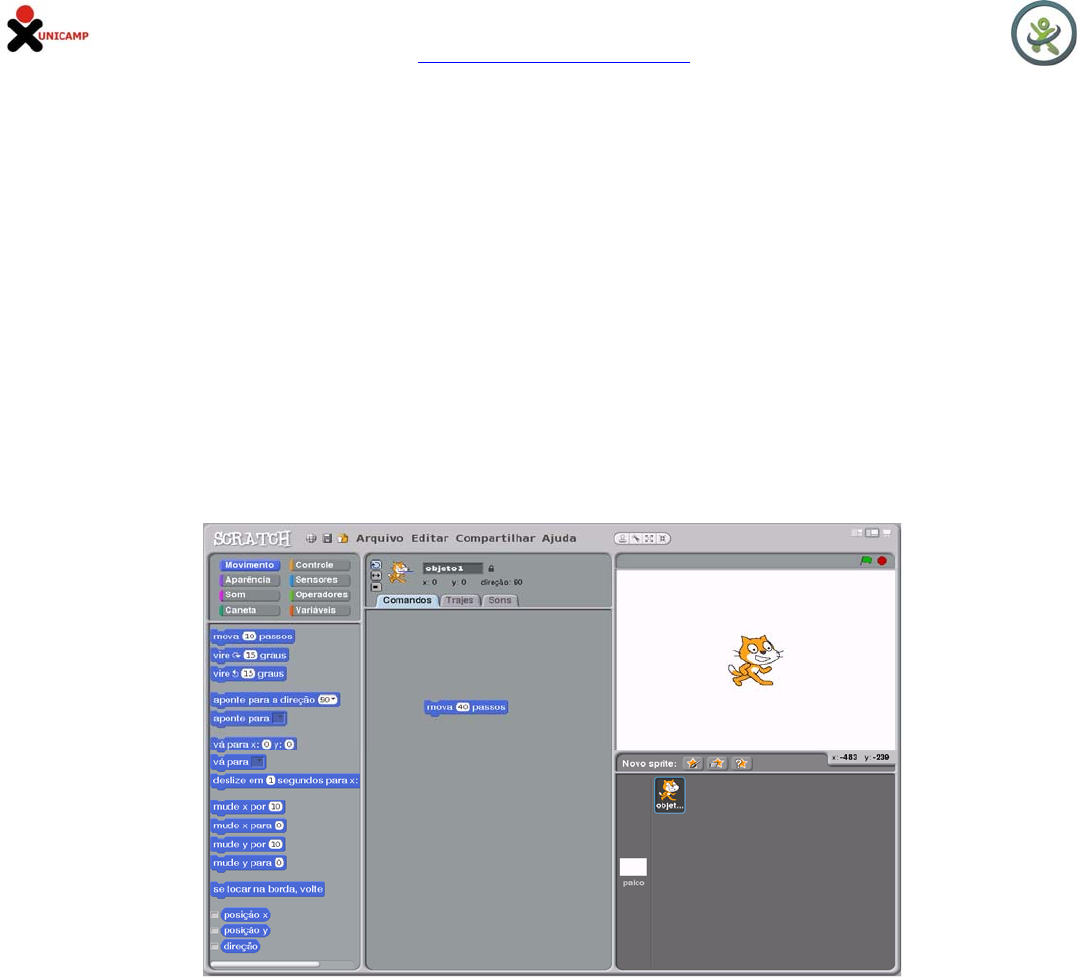Select the duplicate stamp tool
Viewport: 1077px width, 979px height.
click(x=622, y=539)
